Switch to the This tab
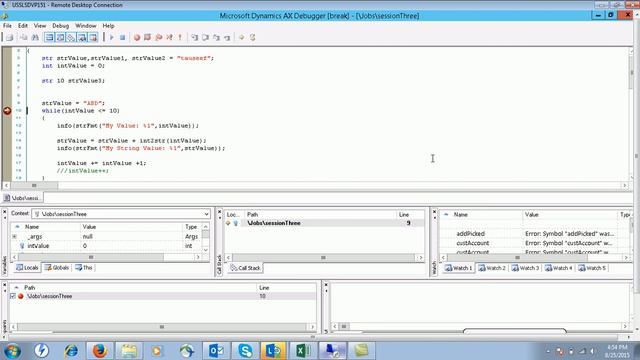Image resolution: width=640 pixels, height=360 pixels. coord(84,268)
